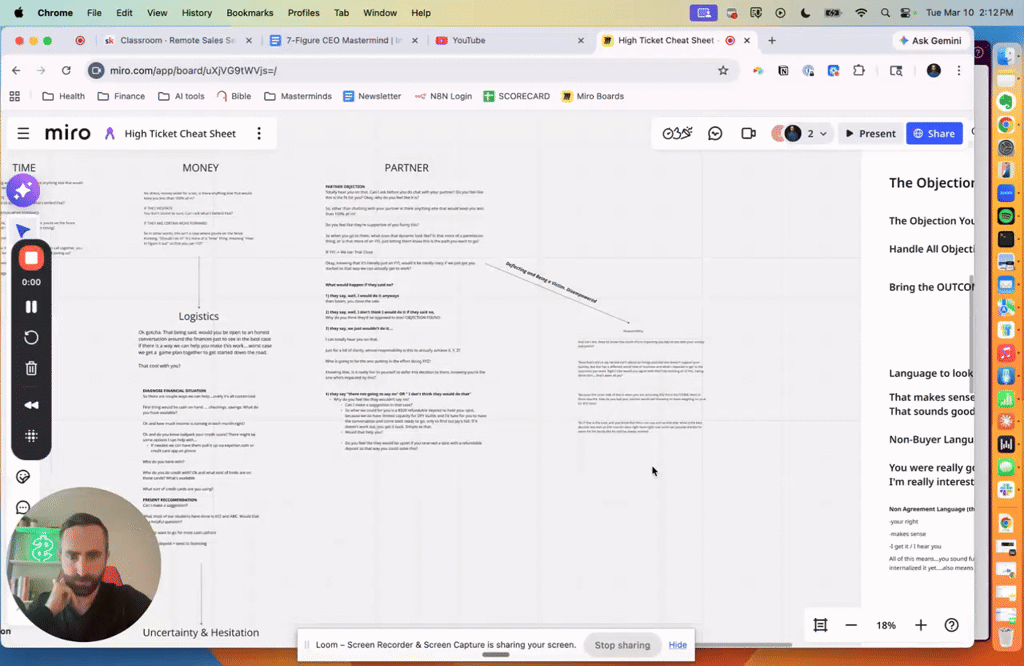The image size is (1024, 666).
Task: Select Uncertainty & Hesitation heading
Action: point(200,632)
